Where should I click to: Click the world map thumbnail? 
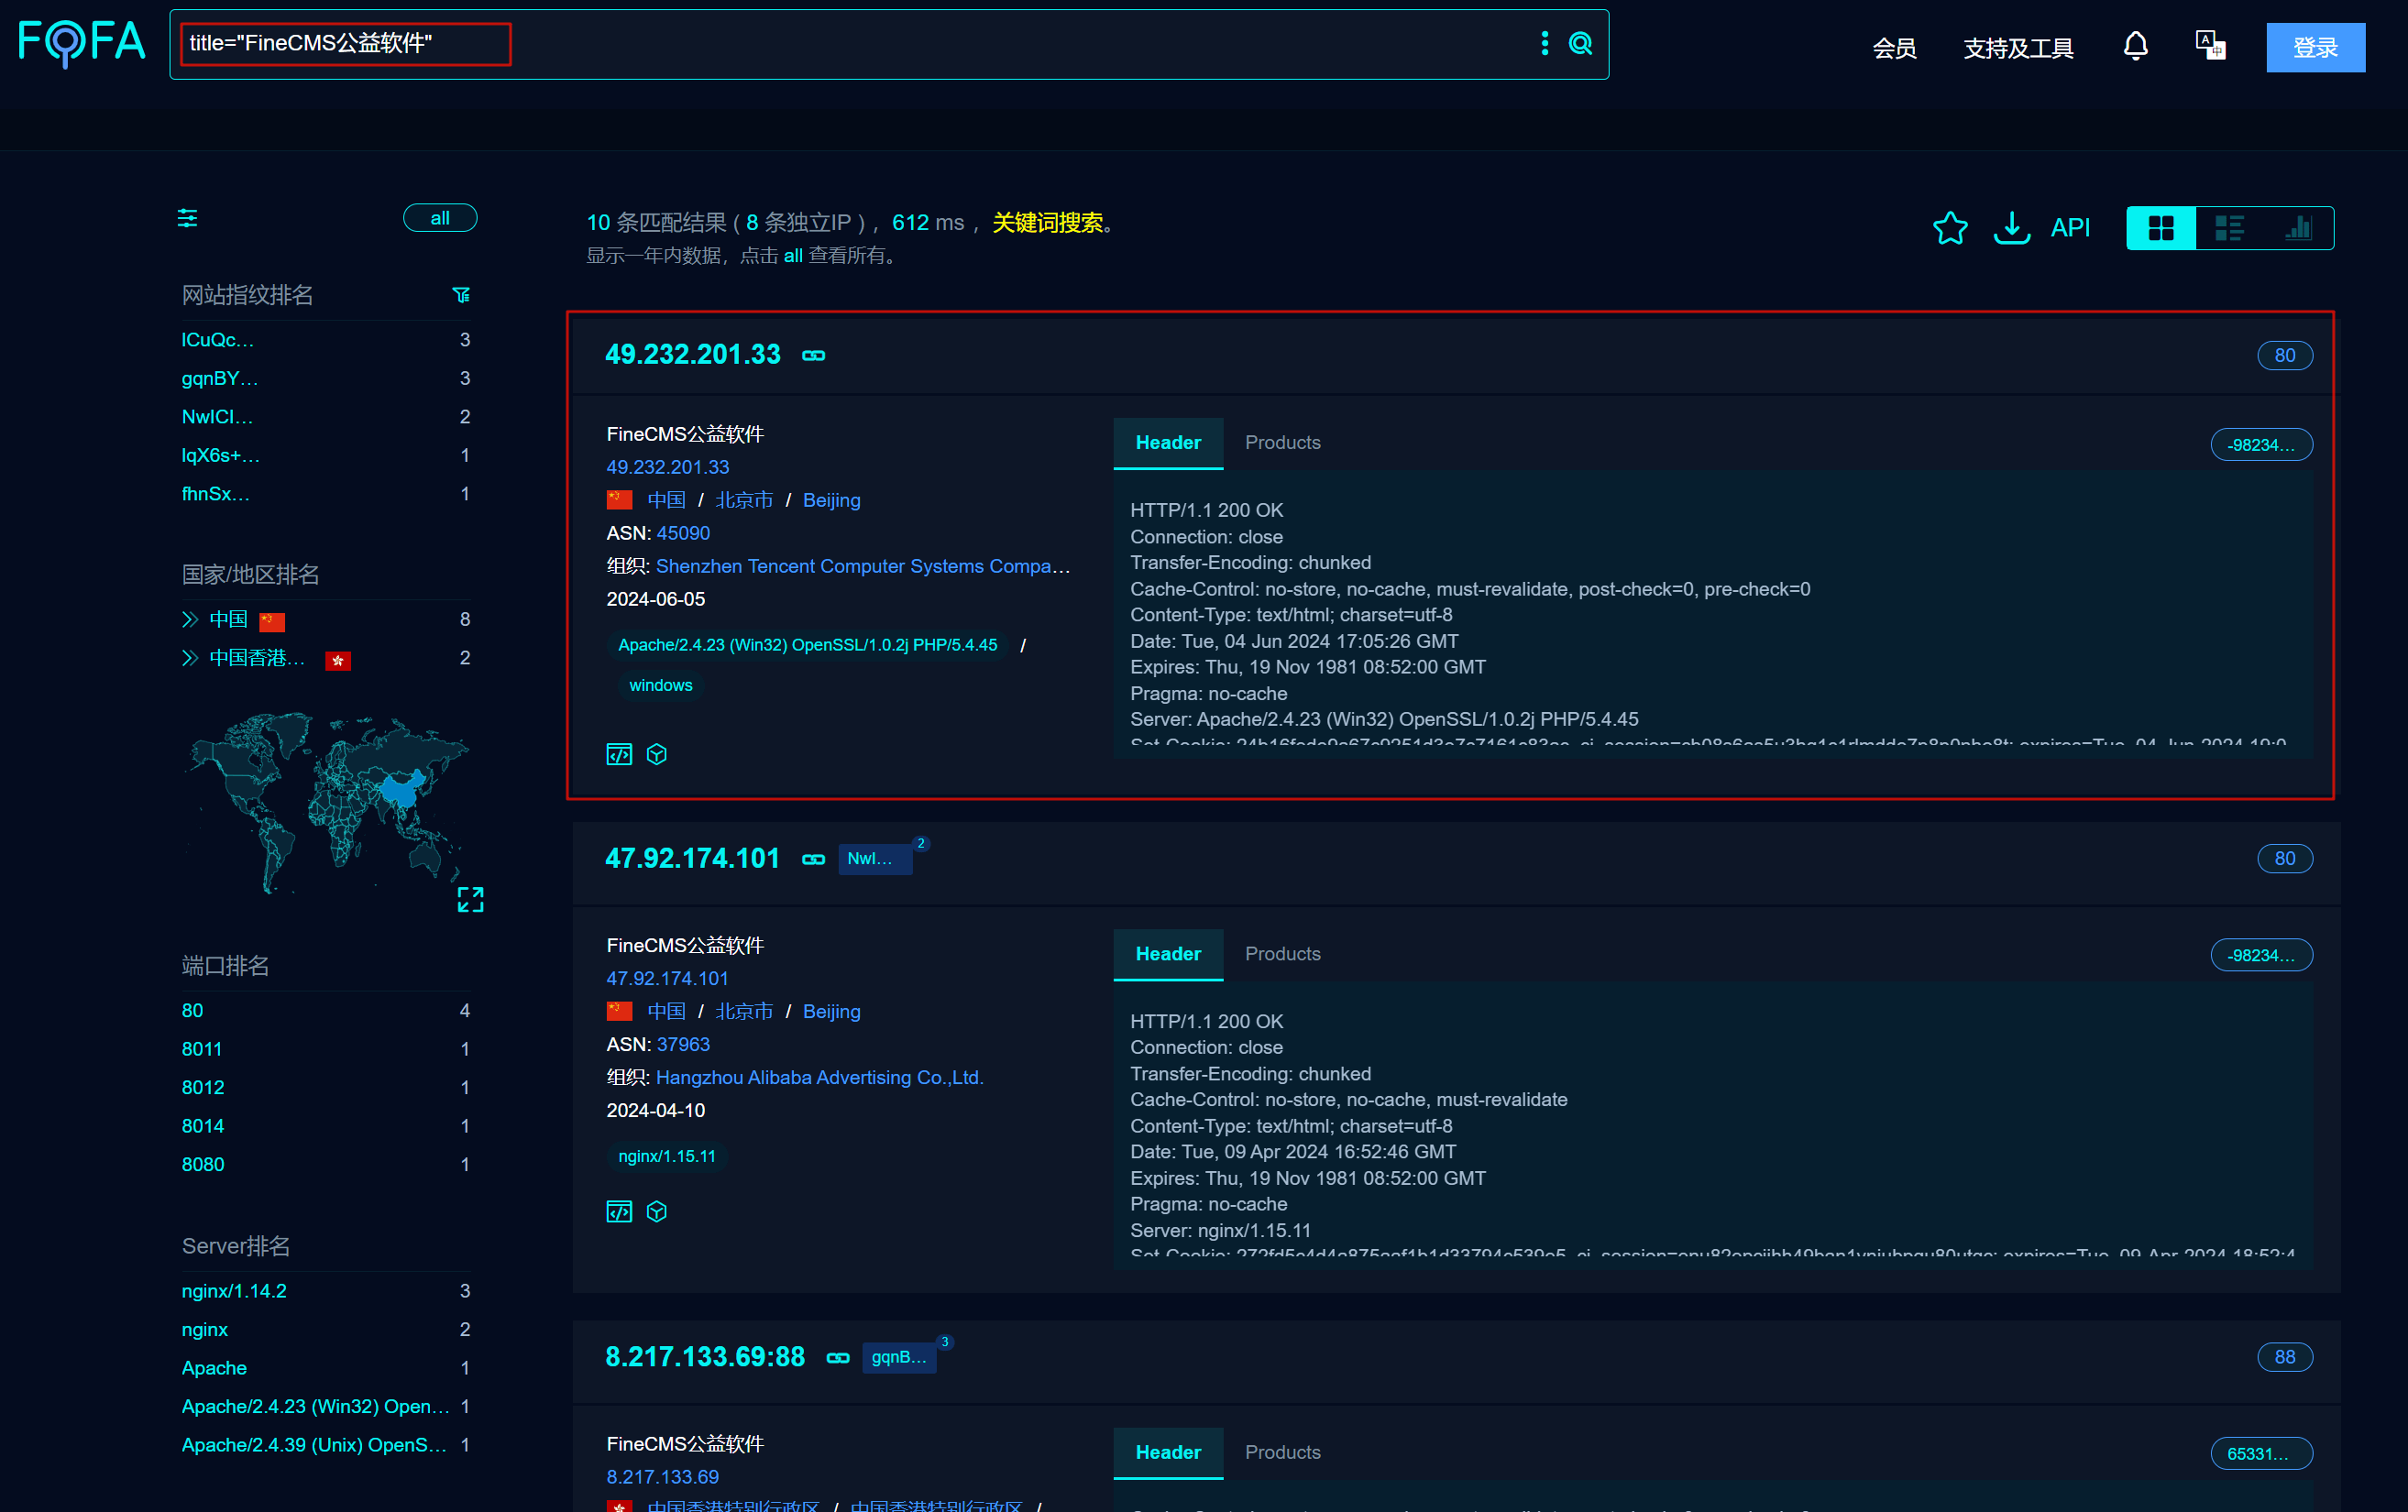click(x=326, y=802)
